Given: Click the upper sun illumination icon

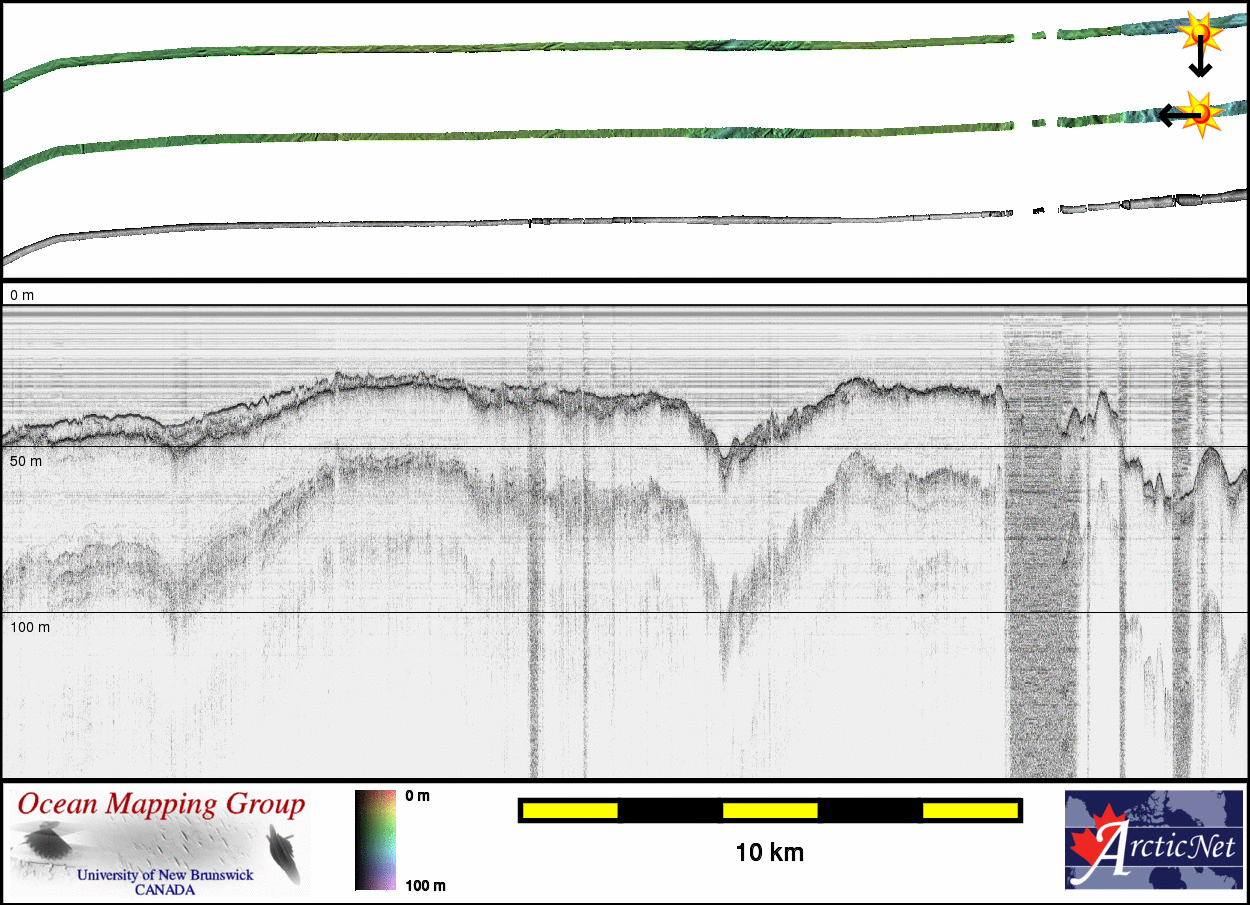Looking at the screenshot, I should pos(1198,33).
